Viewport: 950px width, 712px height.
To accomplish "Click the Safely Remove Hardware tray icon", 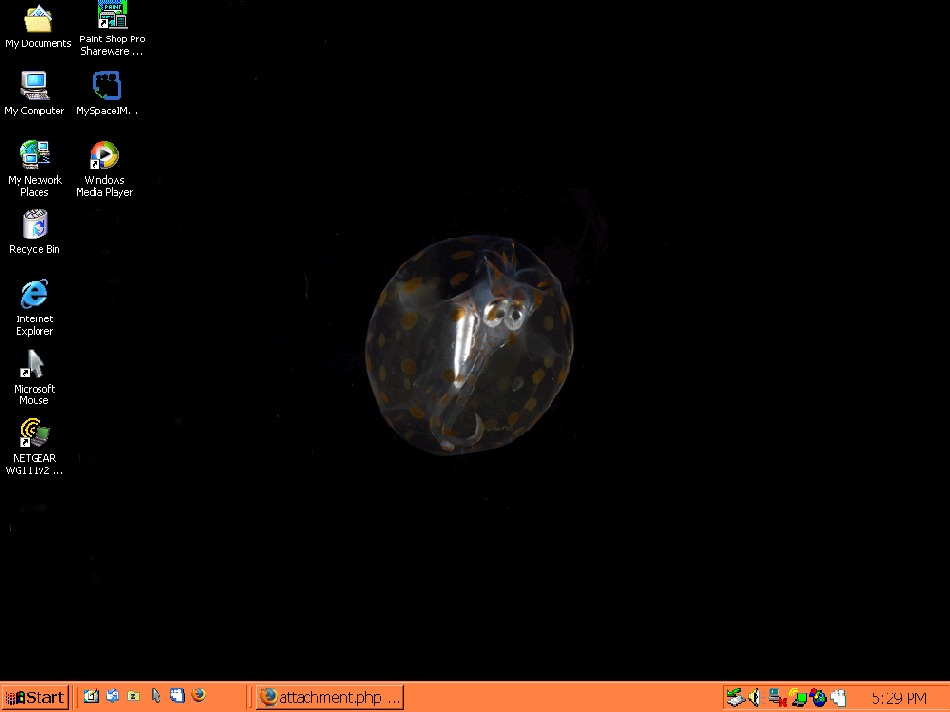I will click(x=735, y=697).
